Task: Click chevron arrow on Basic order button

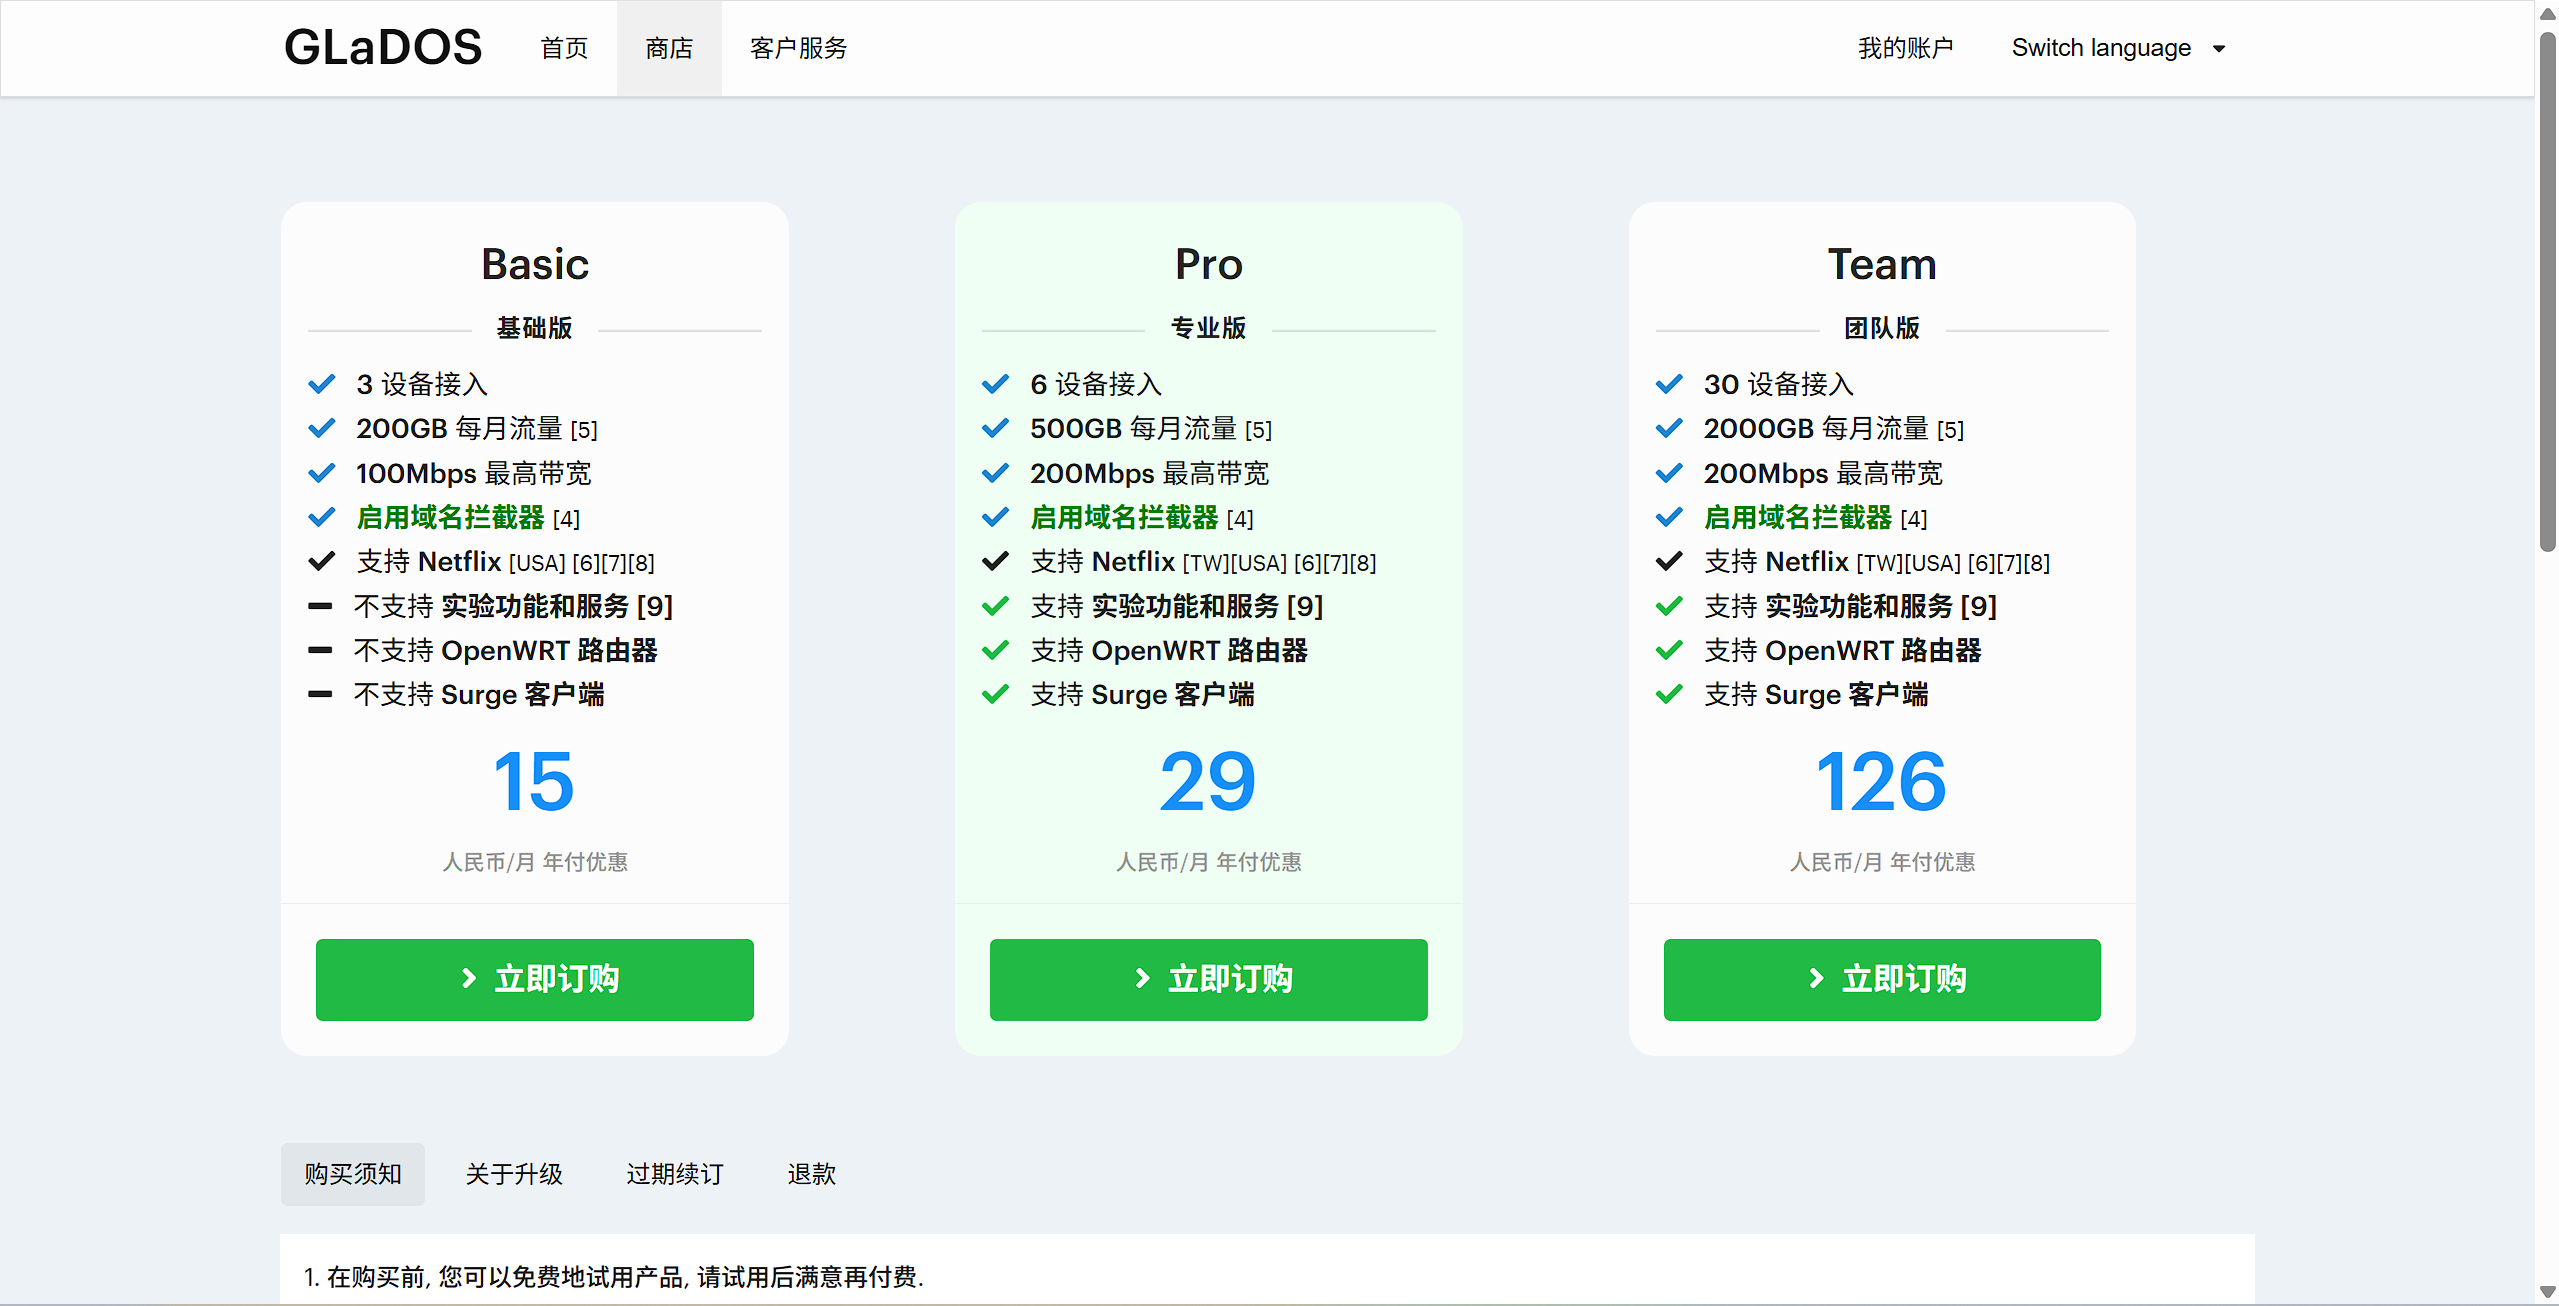Action: coord(468,978)
